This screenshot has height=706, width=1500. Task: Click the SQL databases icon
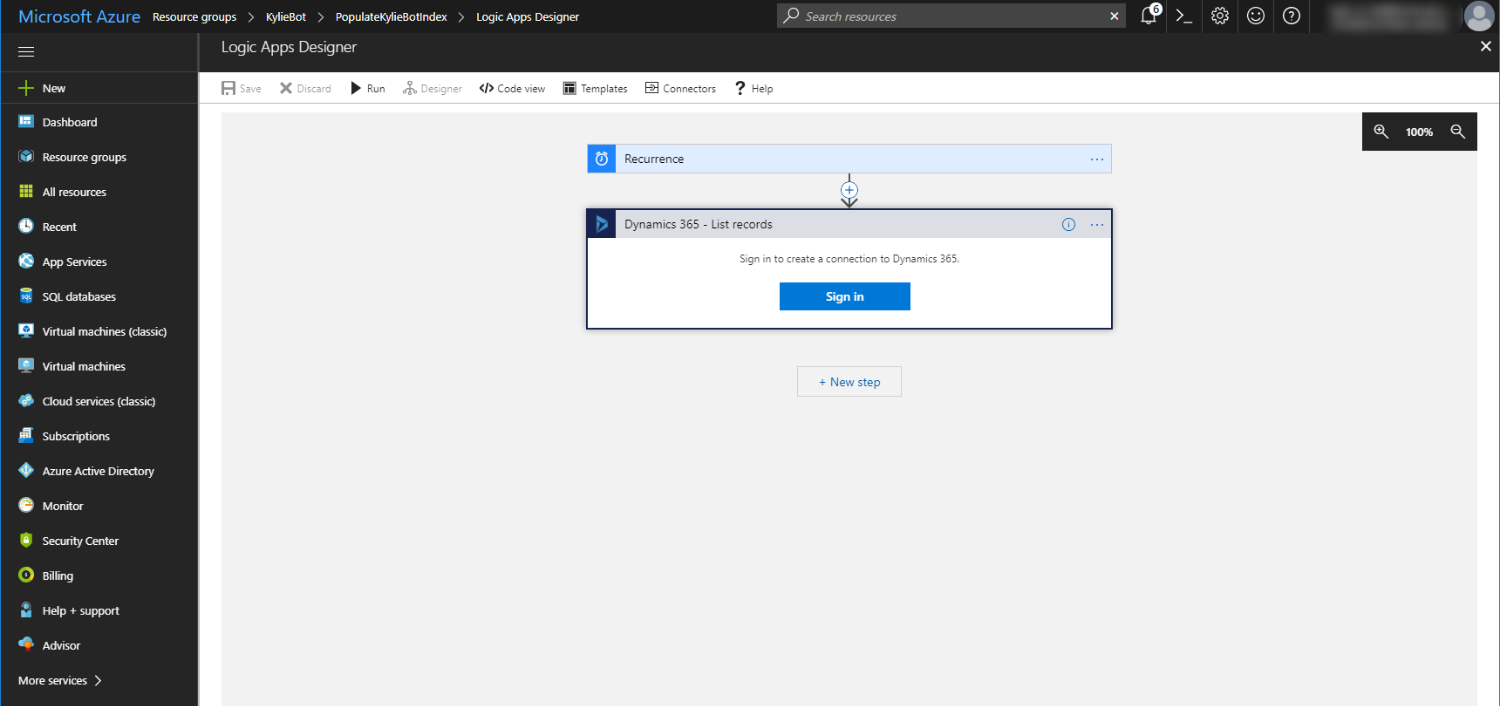point(26,297)
